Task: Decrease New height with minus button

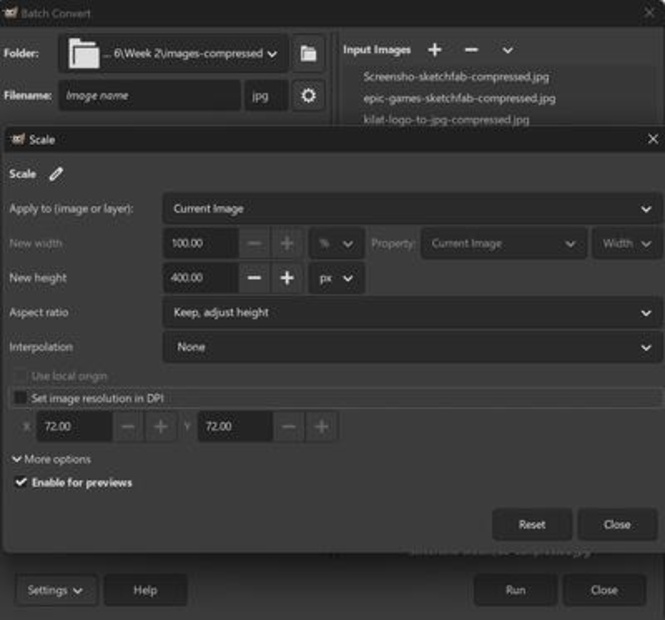Action: (x=254, y=278)
